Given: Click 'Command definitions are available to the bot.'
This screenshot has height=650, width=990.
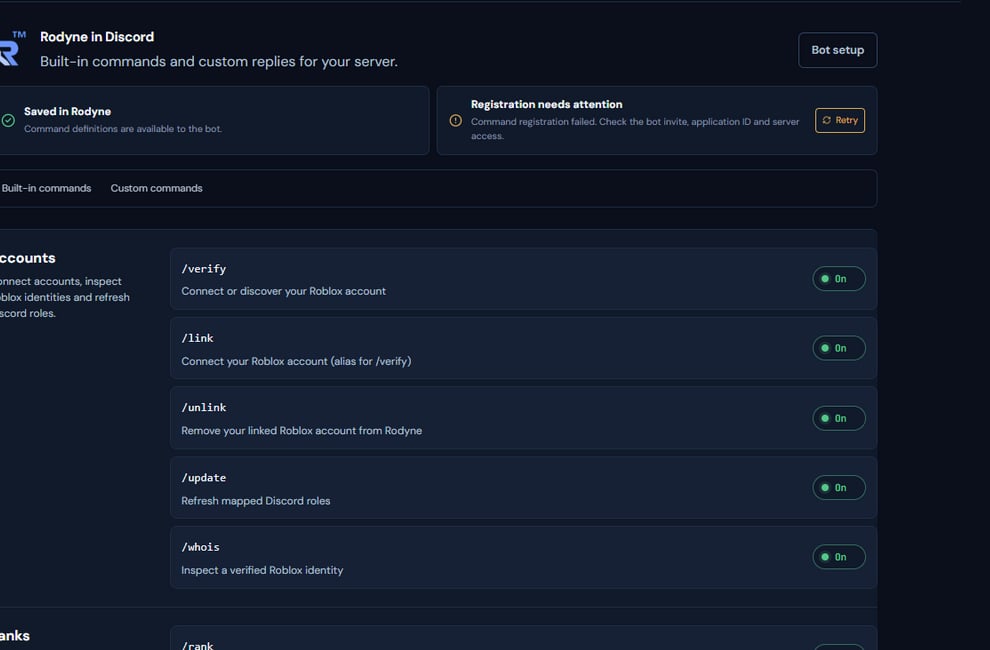Looking at the screenshot, I should point(123,129).
